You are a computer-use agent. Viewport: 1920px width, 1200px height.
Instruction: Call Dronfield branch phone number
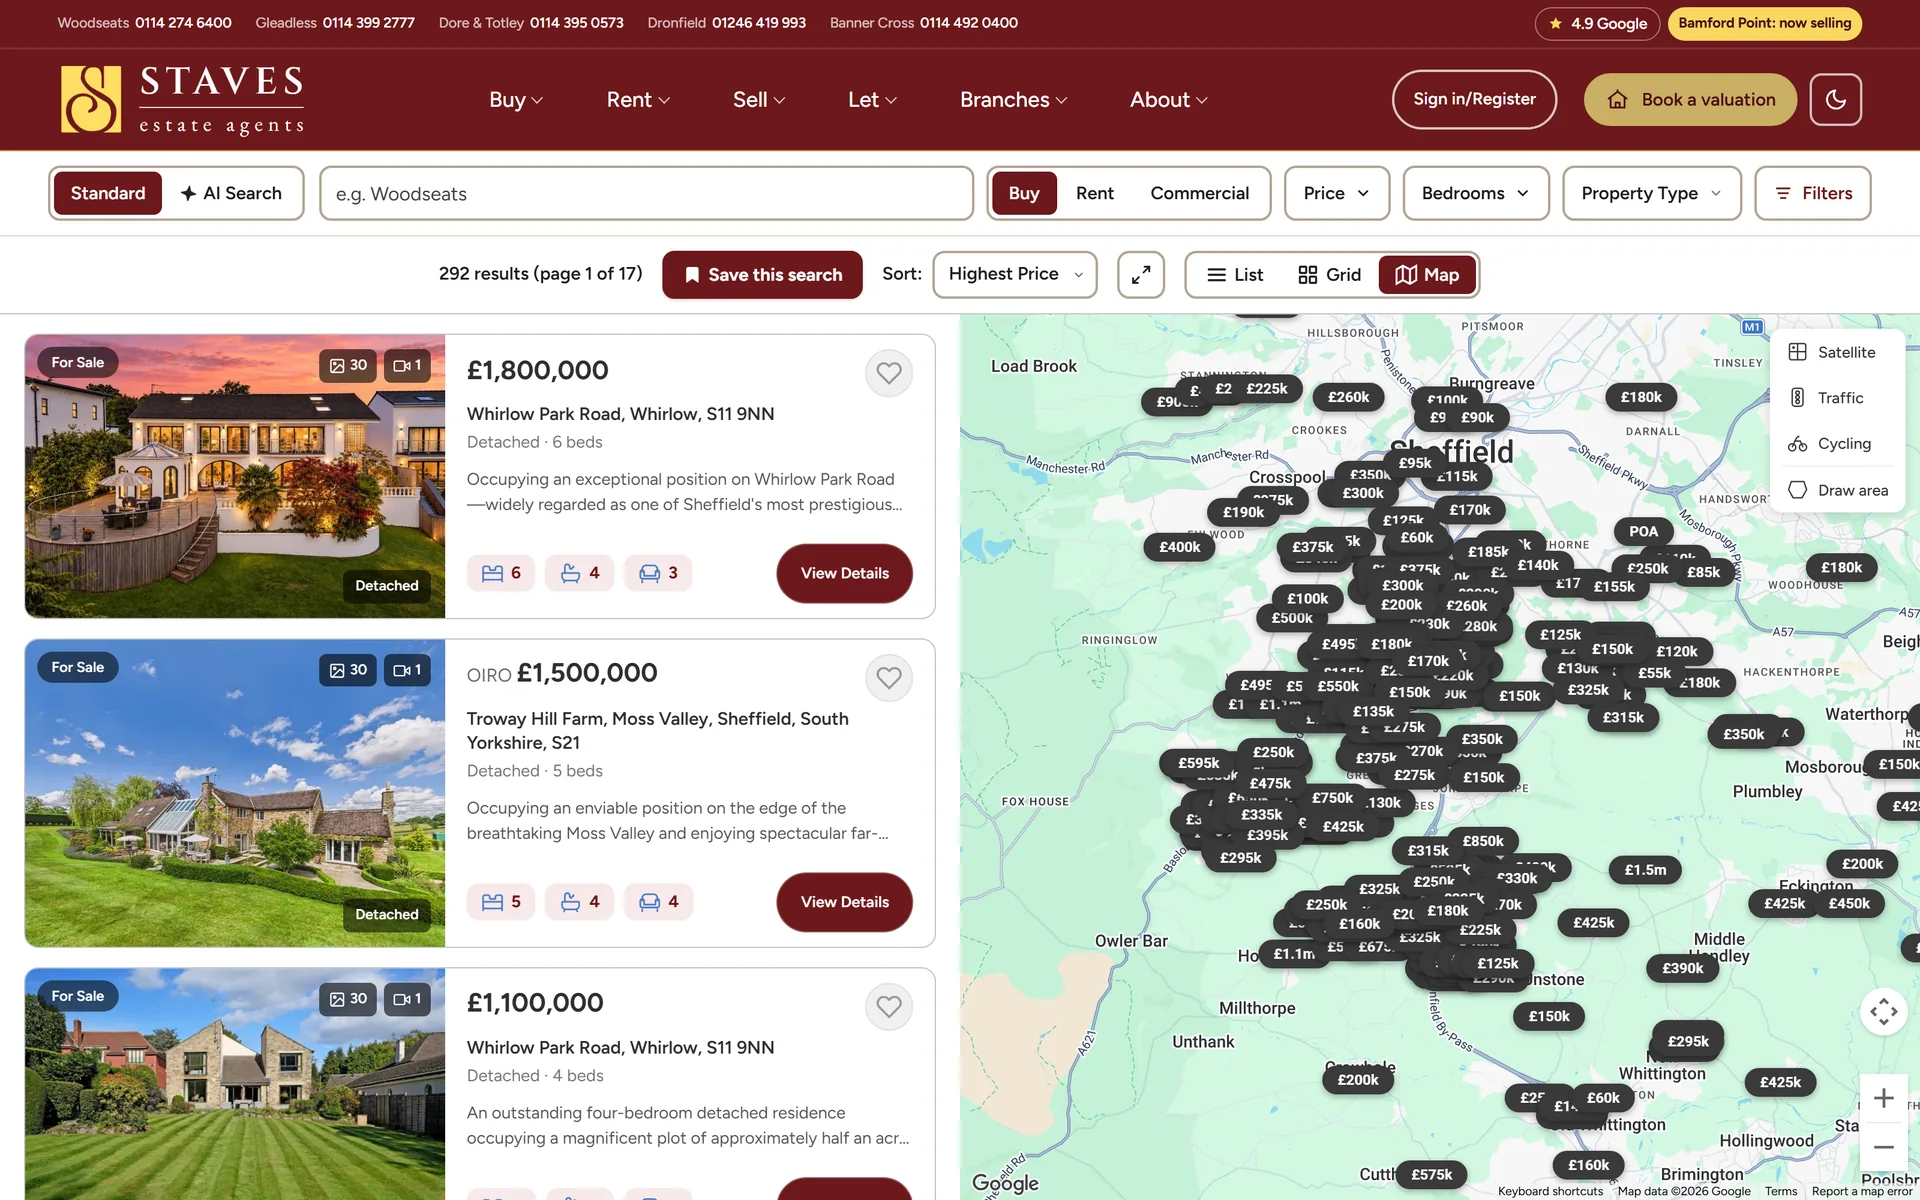click(759, 23)
